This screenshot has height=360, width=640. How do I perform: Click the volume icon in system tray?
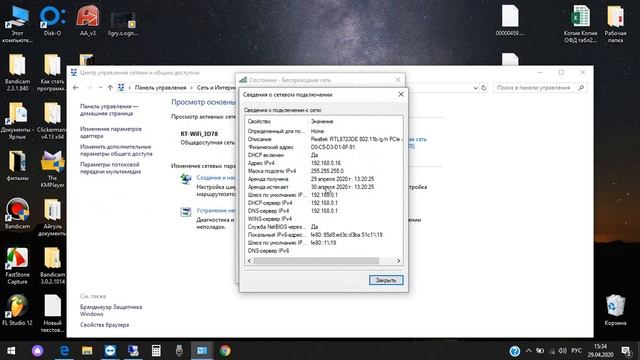pyautogui.click(x=562, y=351)
